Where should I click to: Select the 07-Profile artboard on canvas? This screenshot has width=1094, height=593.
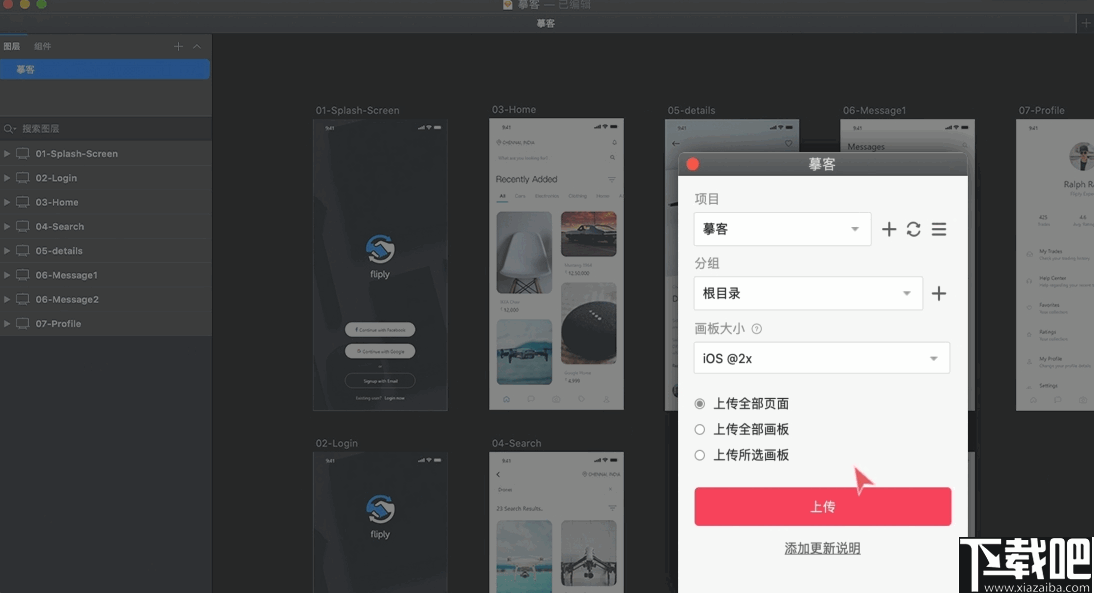point(1055,265)
